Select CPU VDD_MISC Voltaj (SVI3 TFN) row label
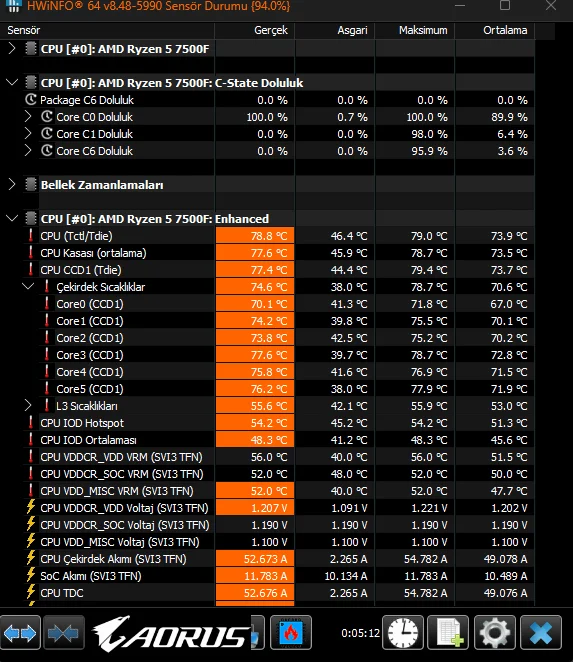The width and height of the screenshot is (573, 662). click(120, 542)
